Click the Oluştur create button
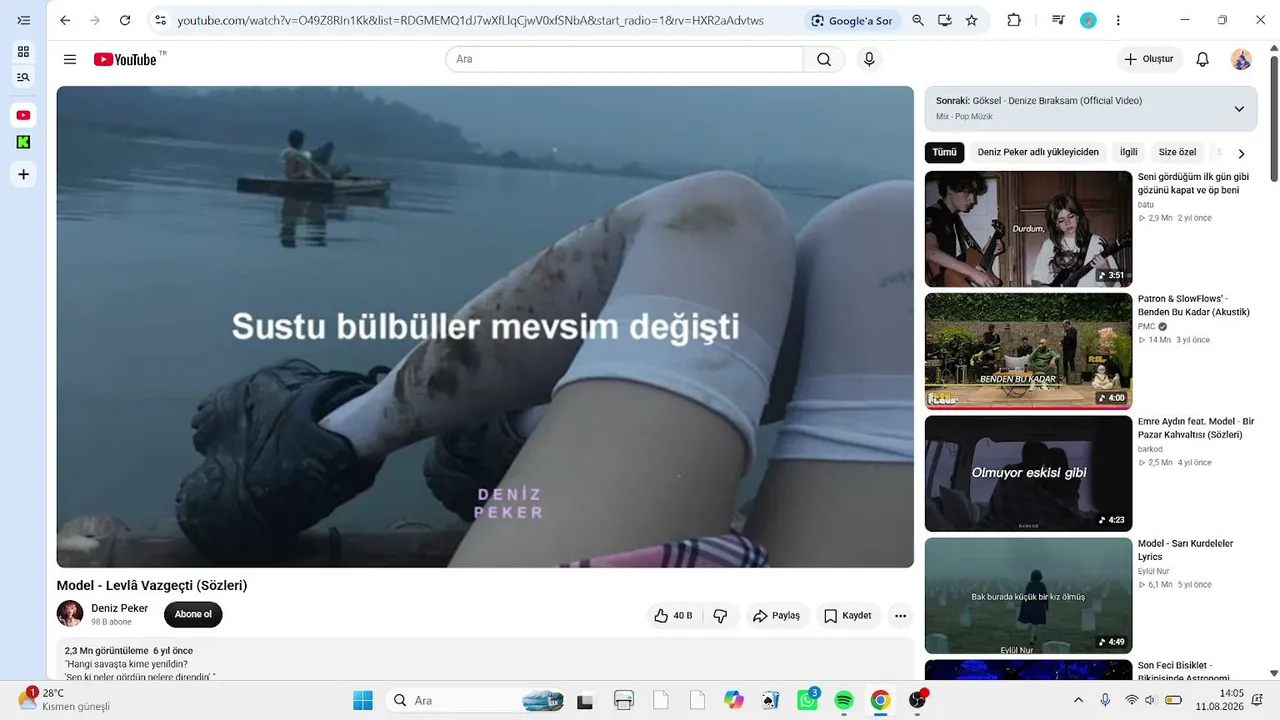This screenshot has height=720, width=1280. pyautogui.click(x=1149, y=59)
